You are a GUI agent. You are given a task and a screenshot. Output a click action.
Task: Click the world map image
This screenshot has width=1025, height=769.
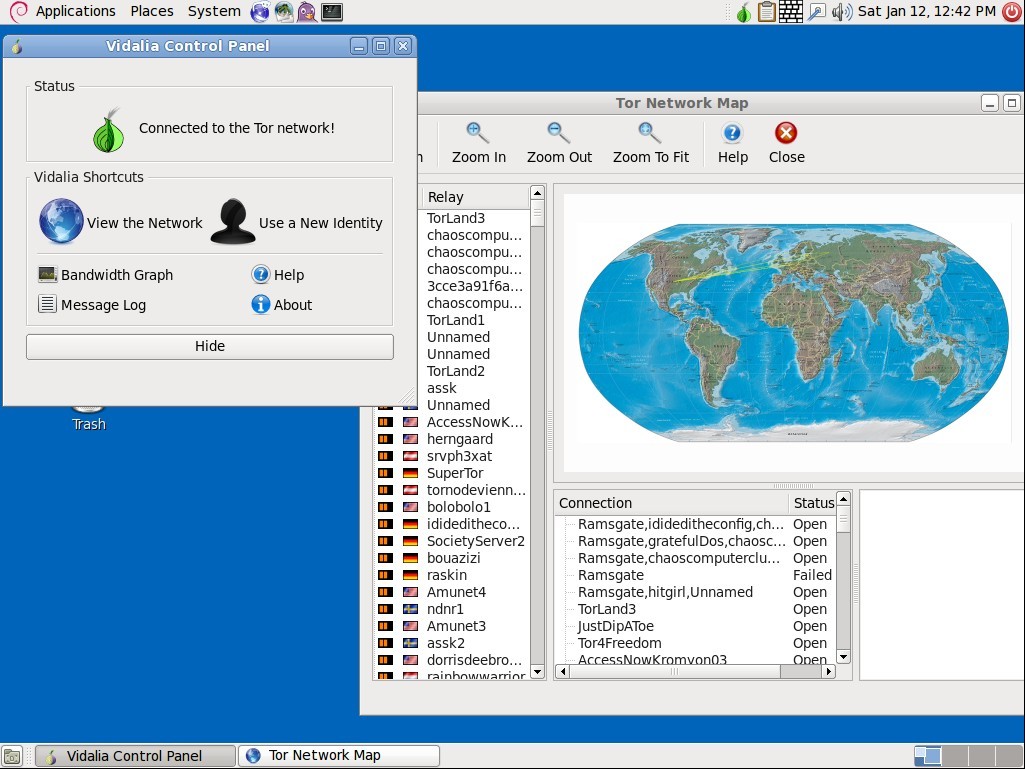click(794, 332)
